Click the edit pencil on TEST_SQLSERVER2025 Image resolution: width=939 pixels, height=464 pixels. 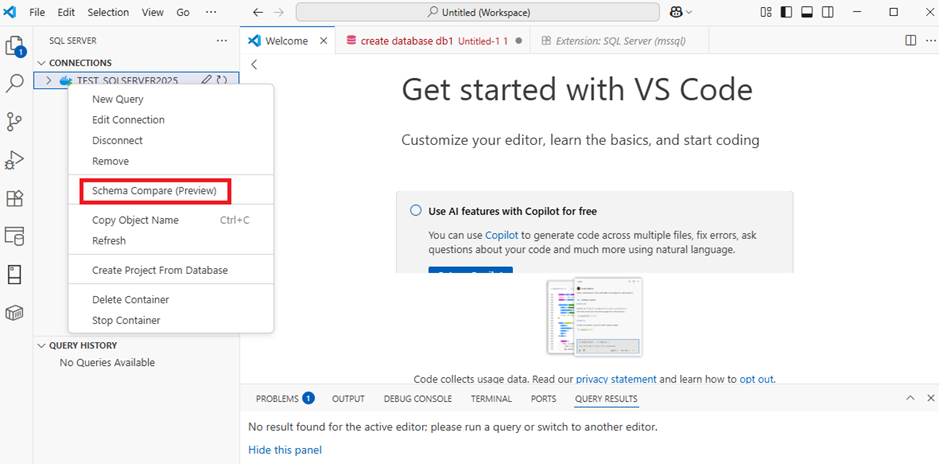pyautogui.click(x=207, y=80)
